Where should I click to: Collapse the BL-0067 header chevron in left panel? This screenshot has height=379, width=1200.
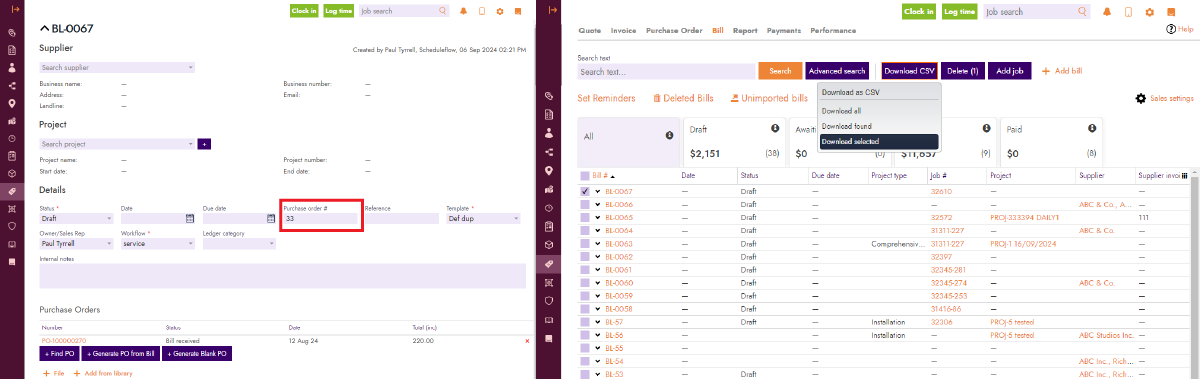click(44, 29)
